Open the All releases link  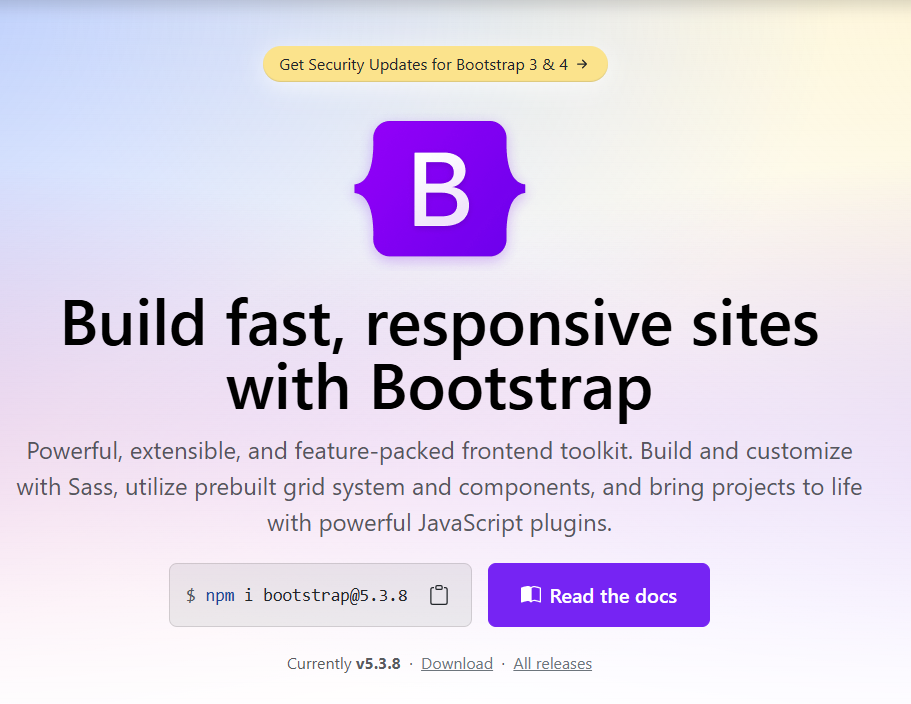tap(553, 663)
